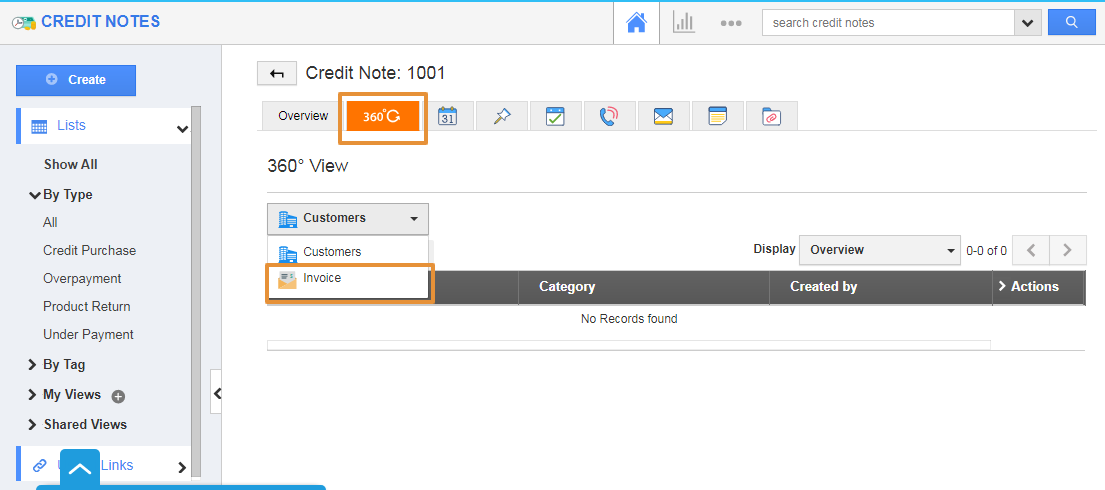Open the search options dropdown arrow
This screenshot has height=490, width=1105.
point(1027,23)
